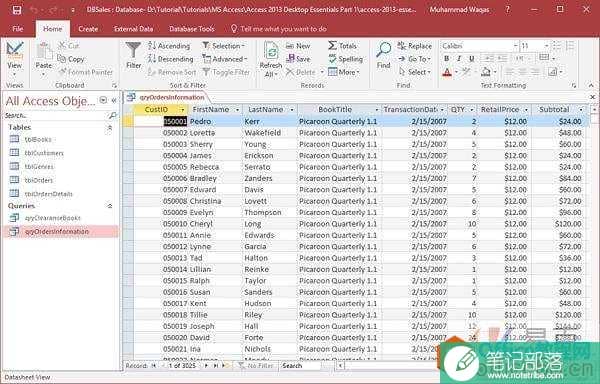This screenshot has height=384, width=600.
Task: Collapse the ribbon with the arrow
Action: (x=591, y=85)
